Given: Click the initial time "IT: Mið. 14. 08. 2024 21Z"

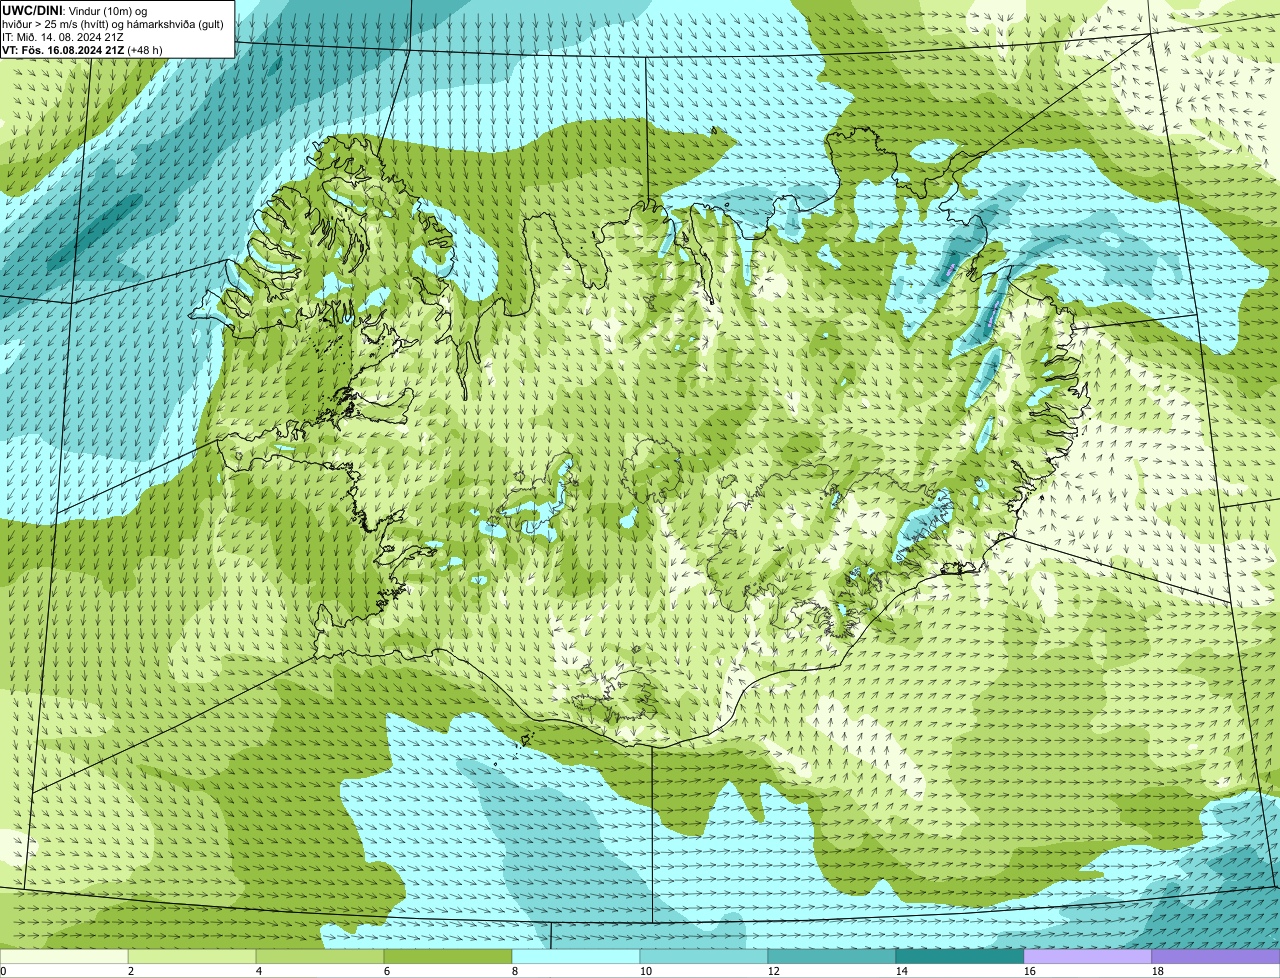Looking at the screenshot, I should click(63, 36).
